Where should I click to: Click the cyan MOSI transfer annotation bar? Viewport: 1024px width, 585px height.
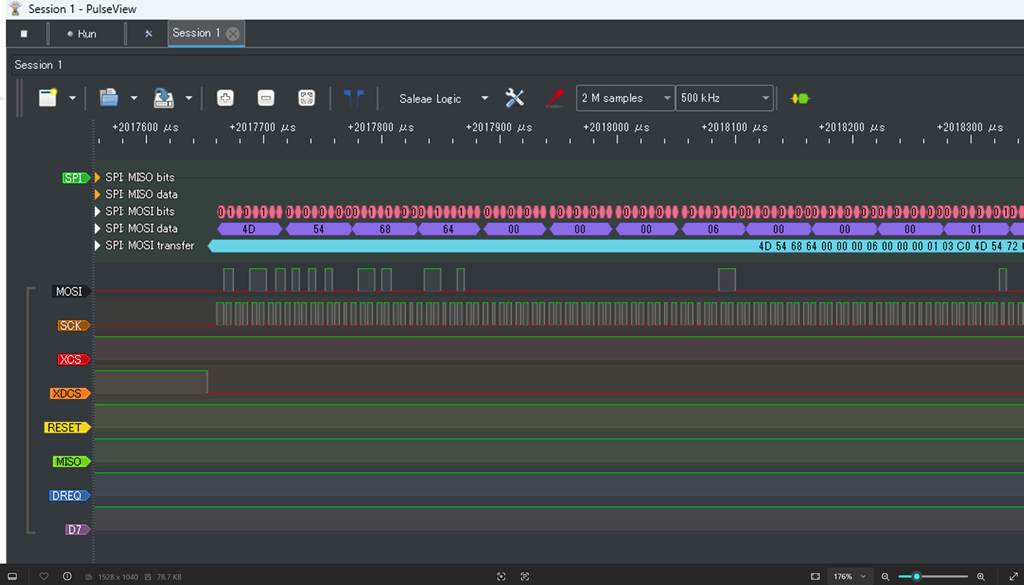(615, 246)
